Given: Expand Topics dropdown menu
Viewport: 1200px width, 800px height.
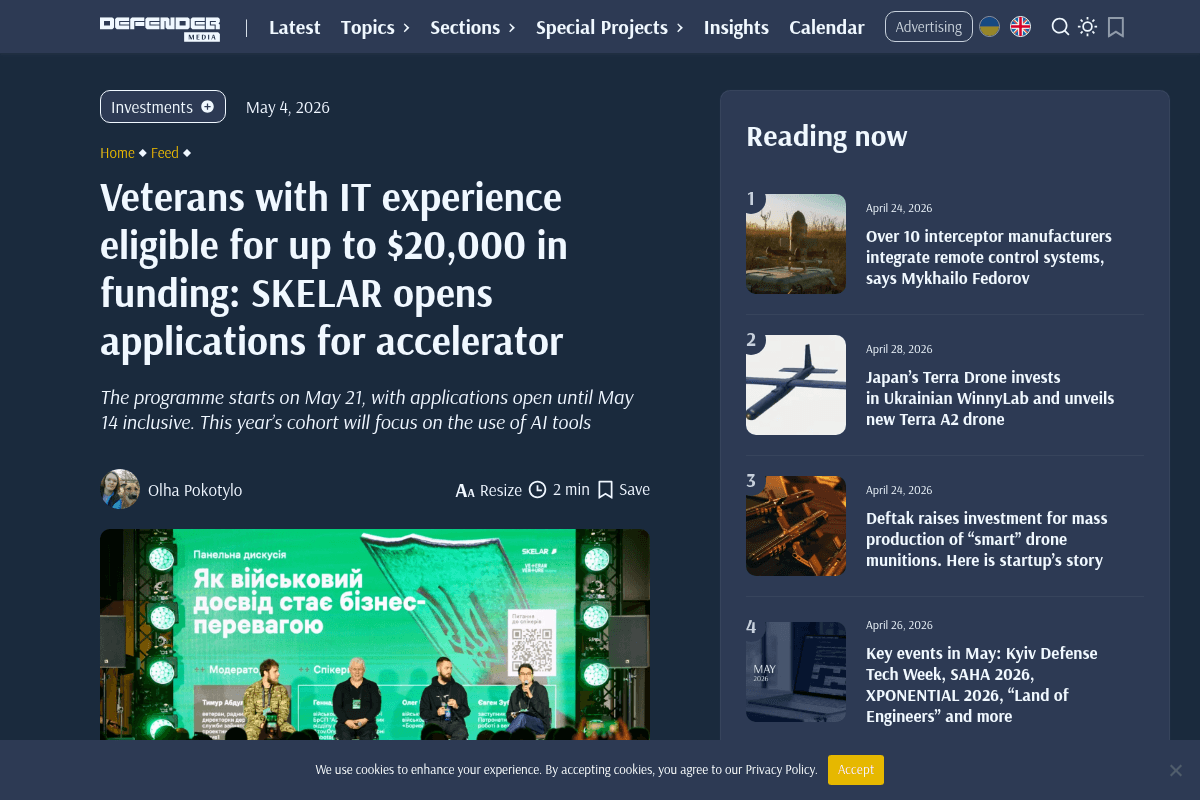Looking at the screenshot, I should click(x=375, y=27).
